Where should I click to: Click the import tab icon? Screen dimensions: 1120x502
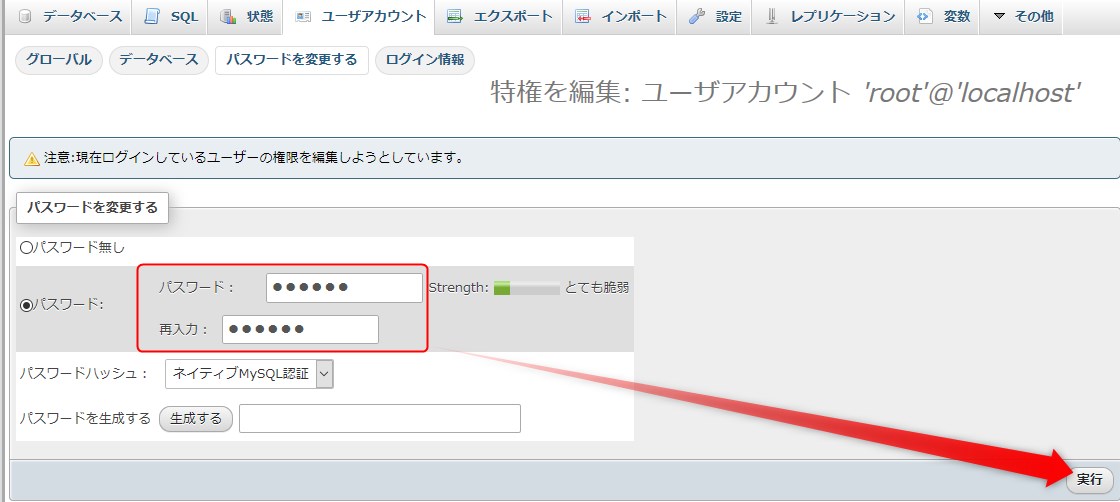[x=583, y=16]
